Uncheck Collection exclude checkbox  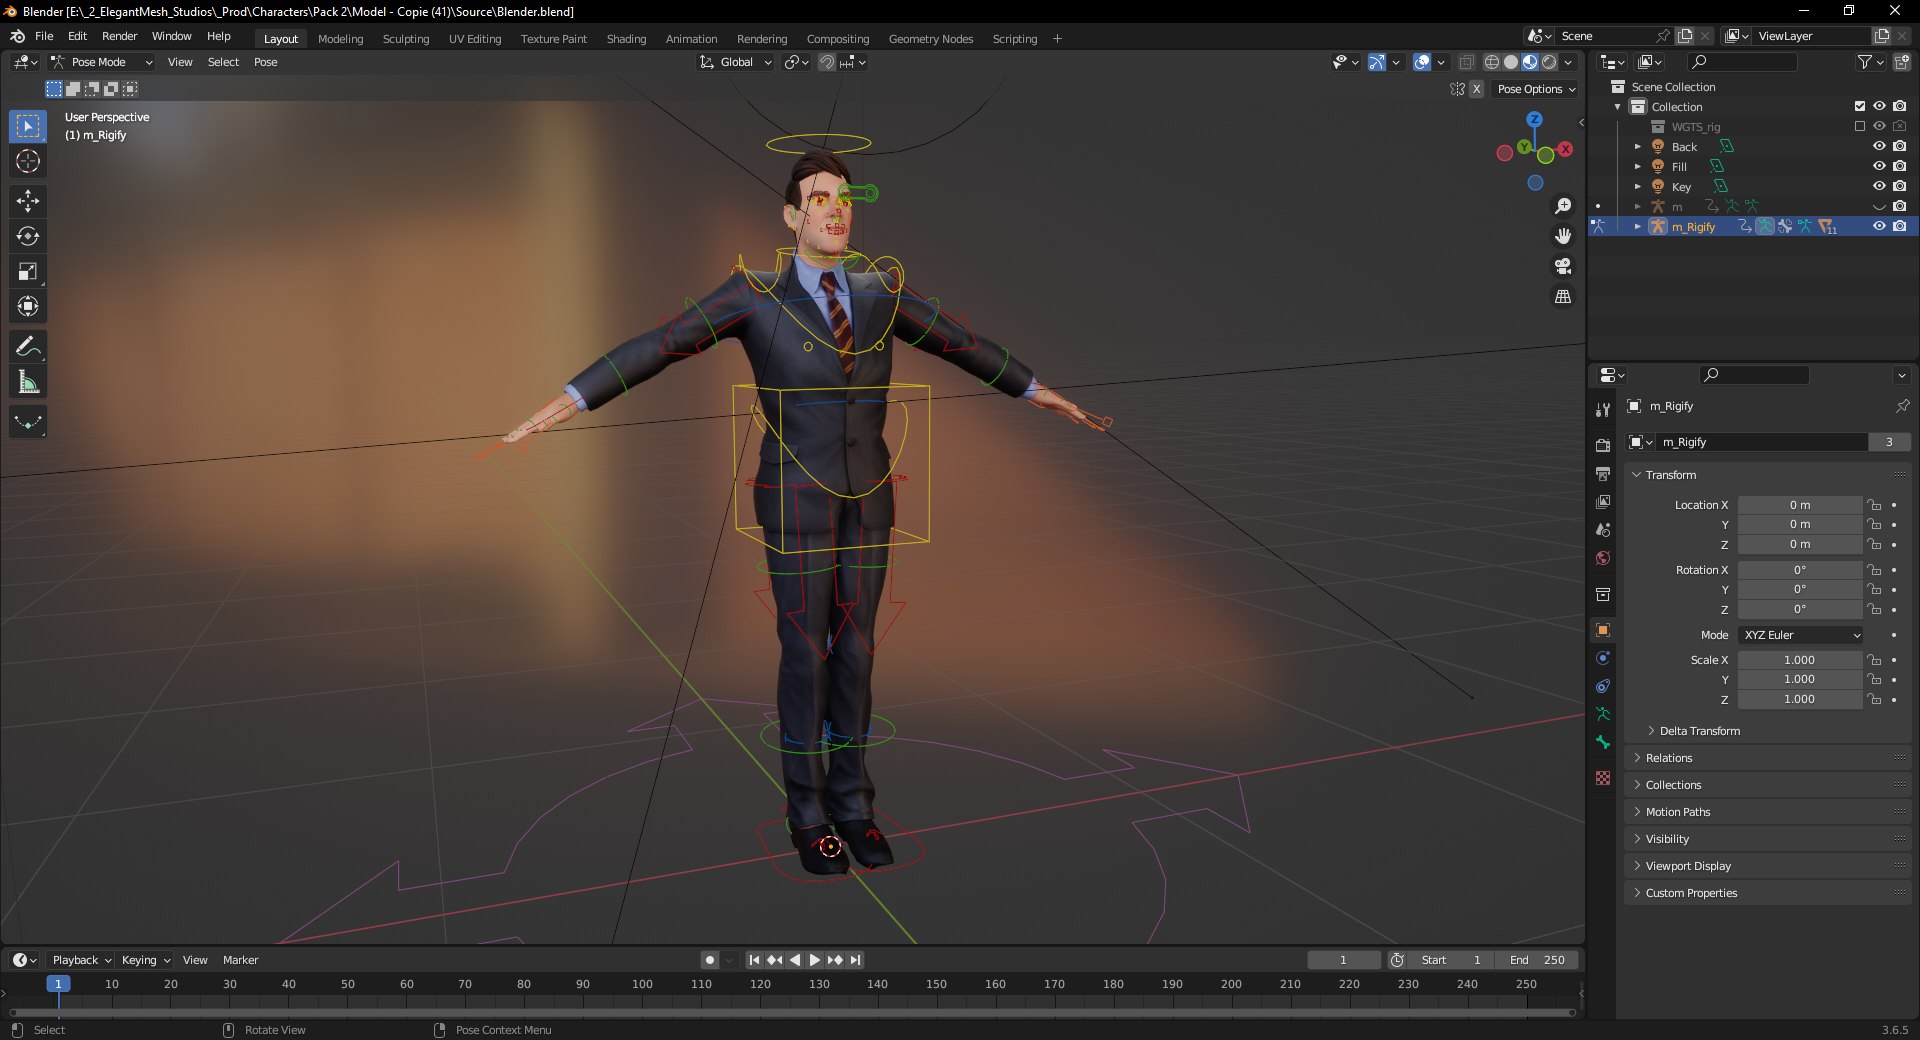(x=1860, y=106)
